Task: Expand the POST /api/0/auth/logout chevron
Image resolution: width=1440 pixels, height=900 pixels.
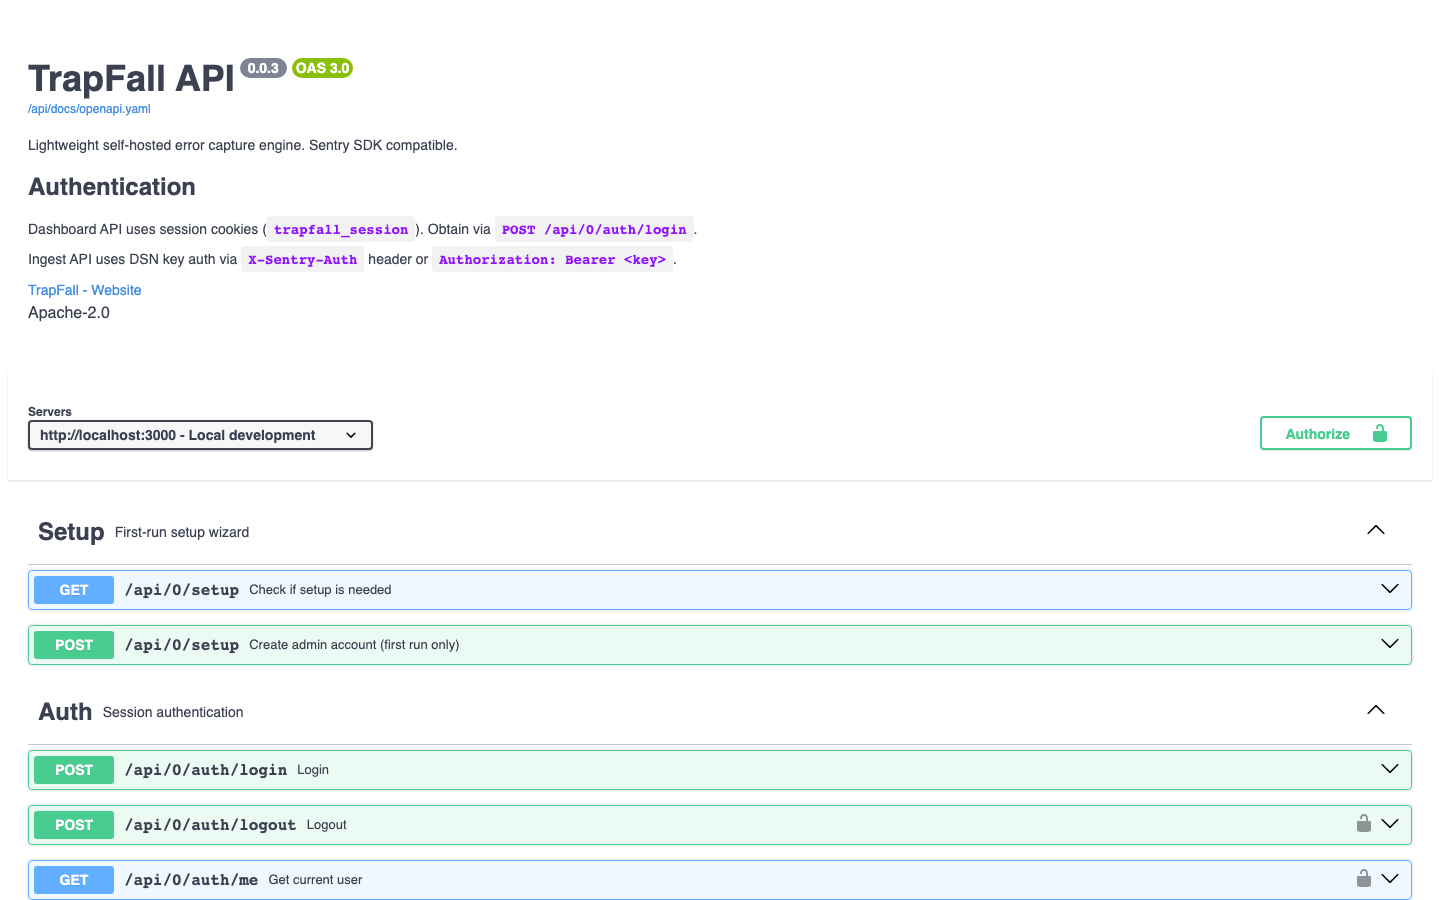Action: [x=1390, y=824]
